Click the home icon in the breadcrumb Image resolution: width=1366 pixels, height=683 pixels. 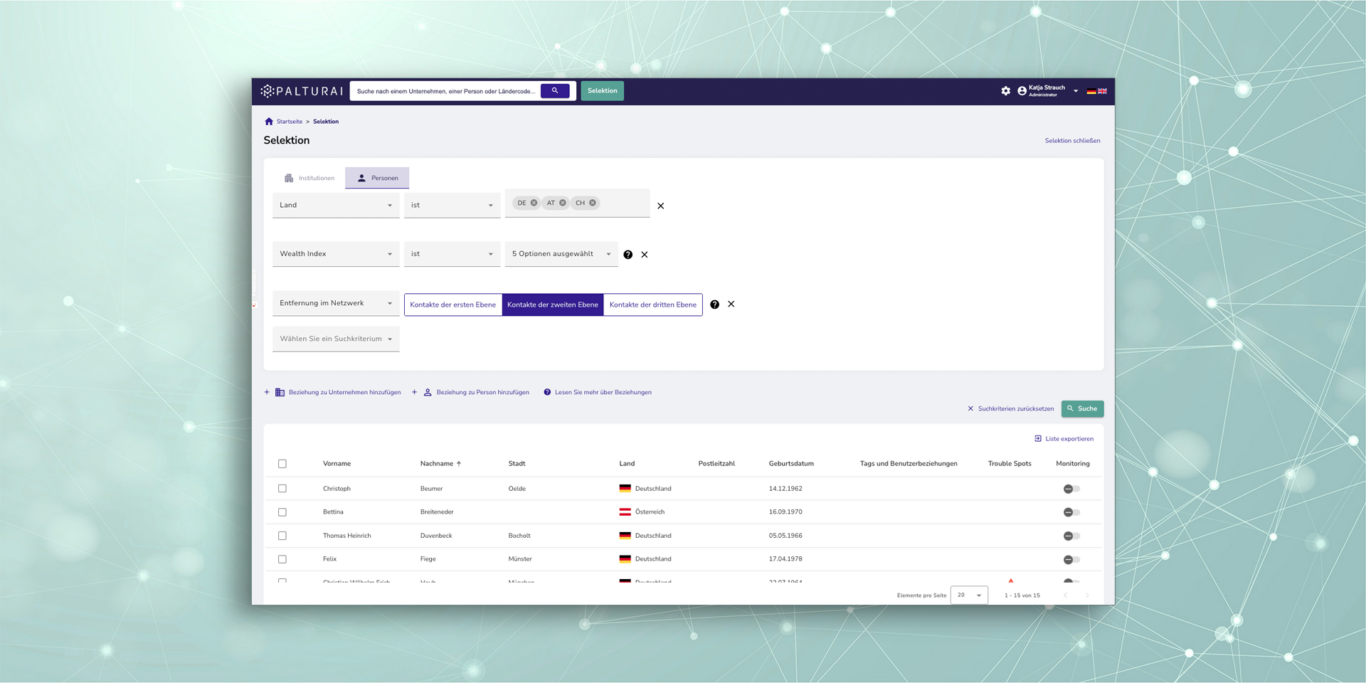268,122
